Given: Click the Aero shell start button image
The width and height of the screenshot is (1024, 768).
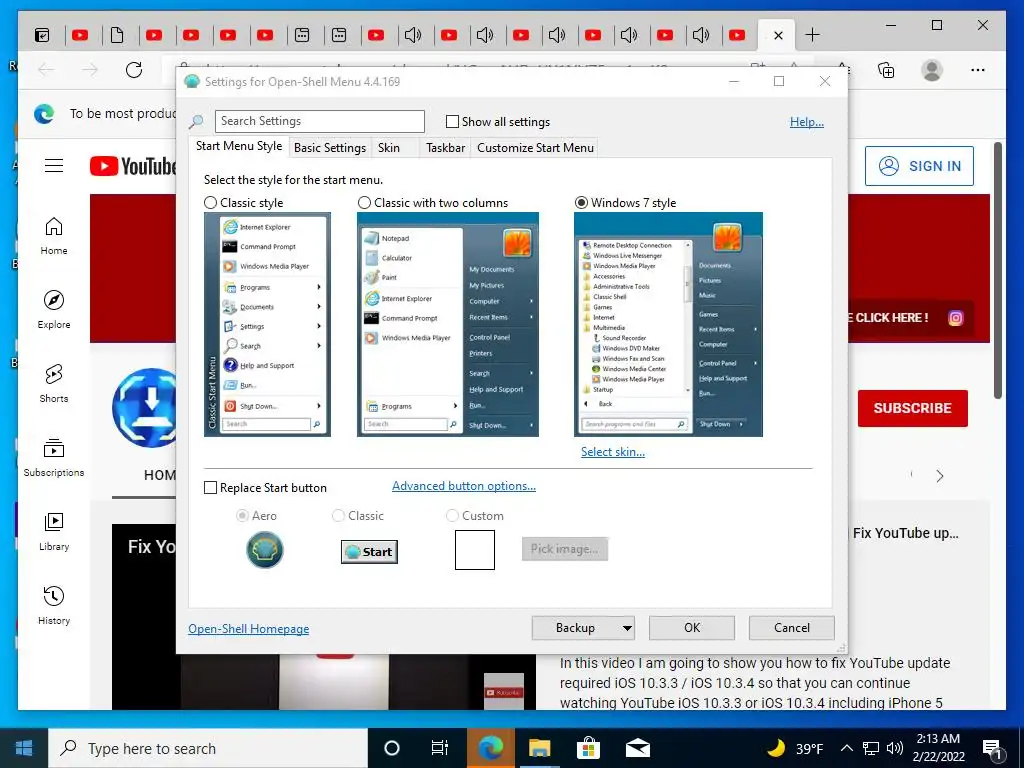Looking at the screenshot, I should 264,550.
